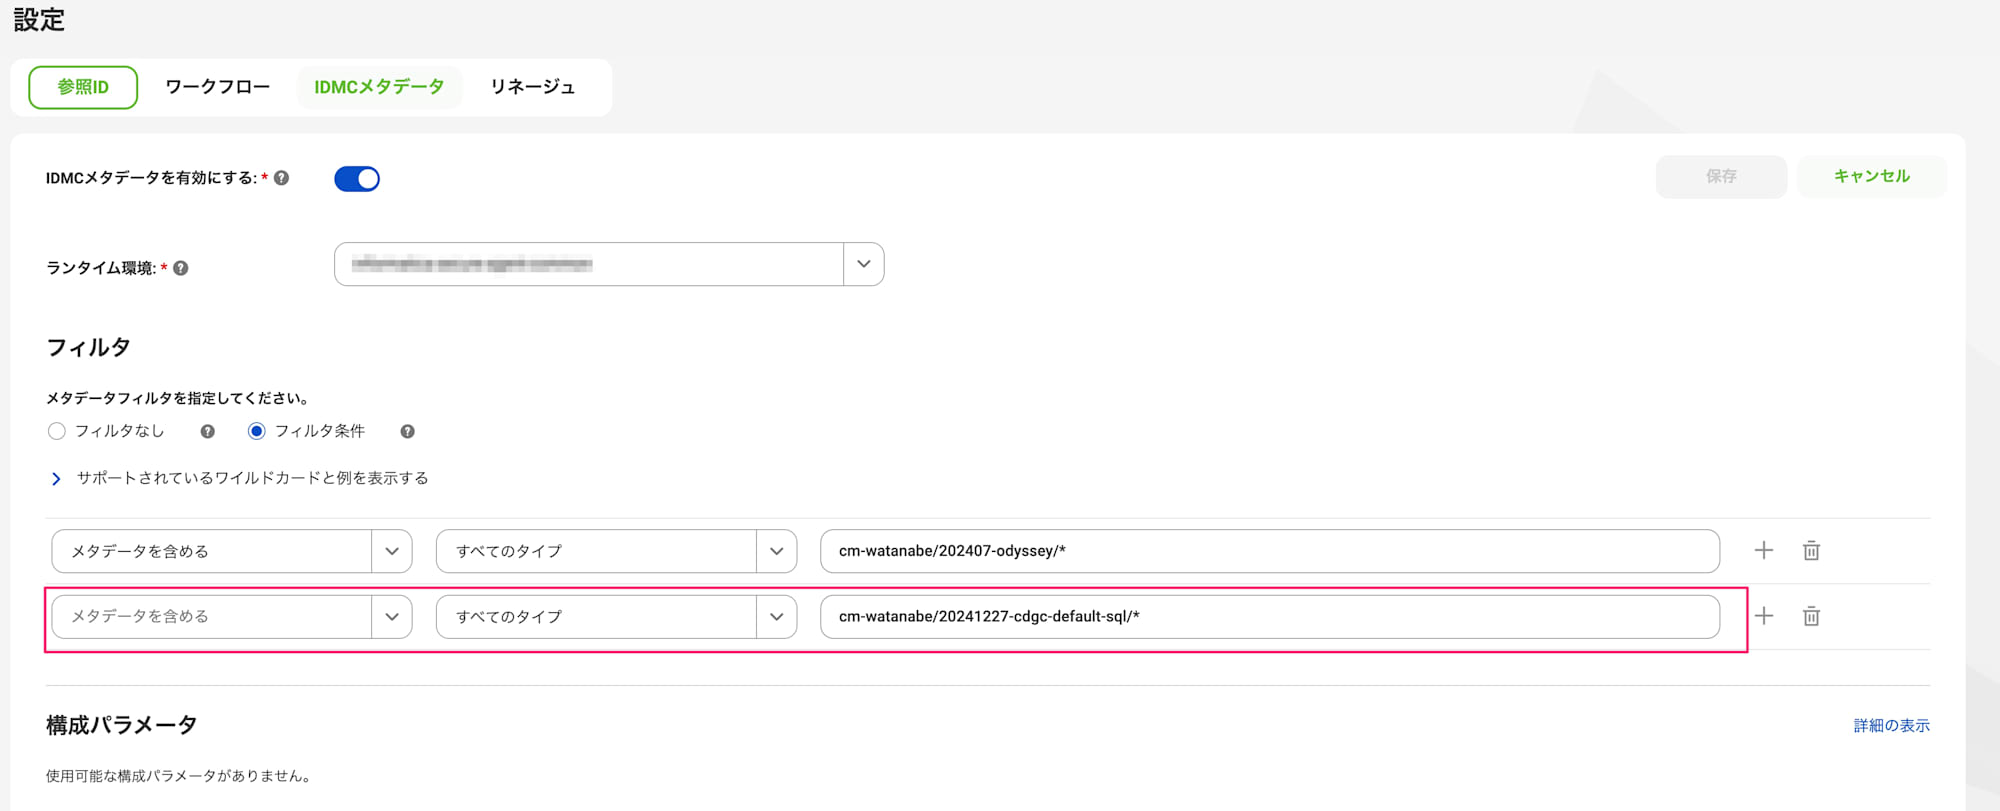Open help icon next to ランタイム環境
Viewport: 2000px width, 811px height.
click(181, 268)
